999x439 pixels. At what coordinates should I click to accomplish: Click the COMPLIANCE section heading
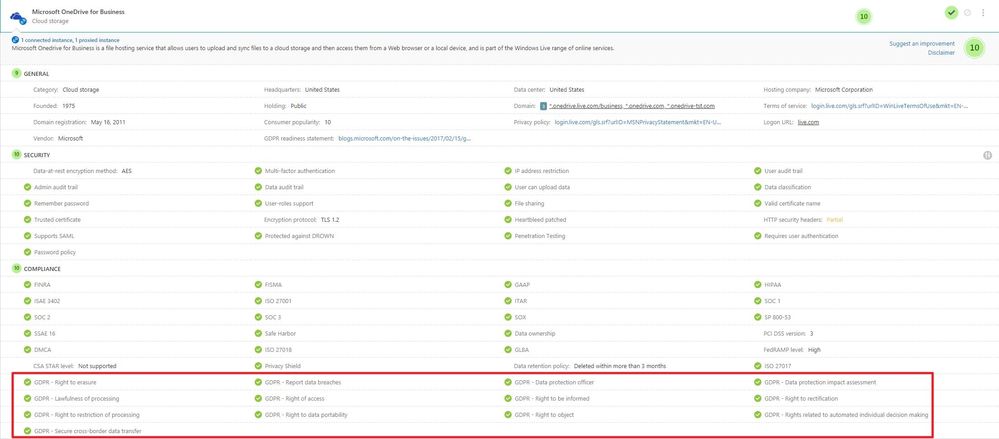click(42, 268)
